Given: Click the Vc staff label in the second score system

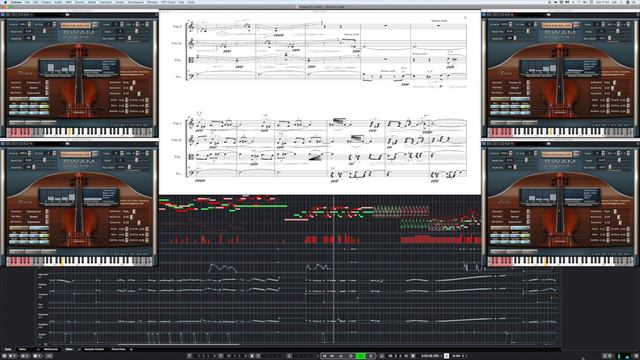Looking at the screenshot, I should coord(178,174).
